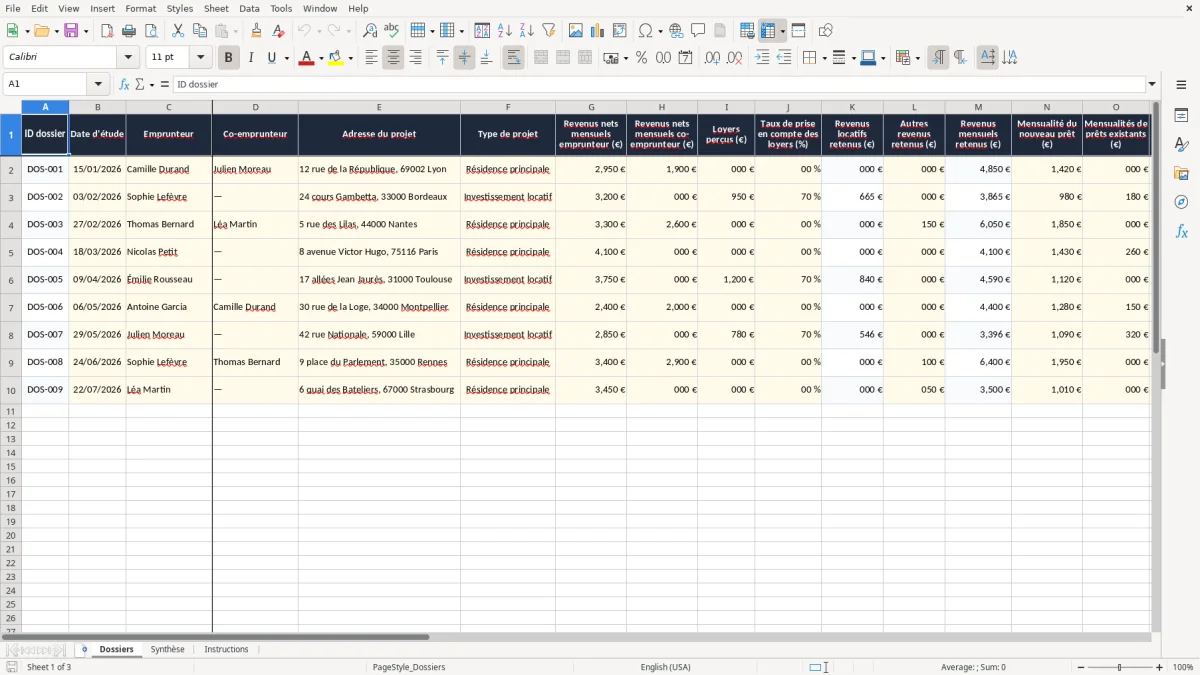Image resolution: width=1200 pixels, height=675 pixels.
Task: Insert a hyperlink
Action: [x=676, y=31]
